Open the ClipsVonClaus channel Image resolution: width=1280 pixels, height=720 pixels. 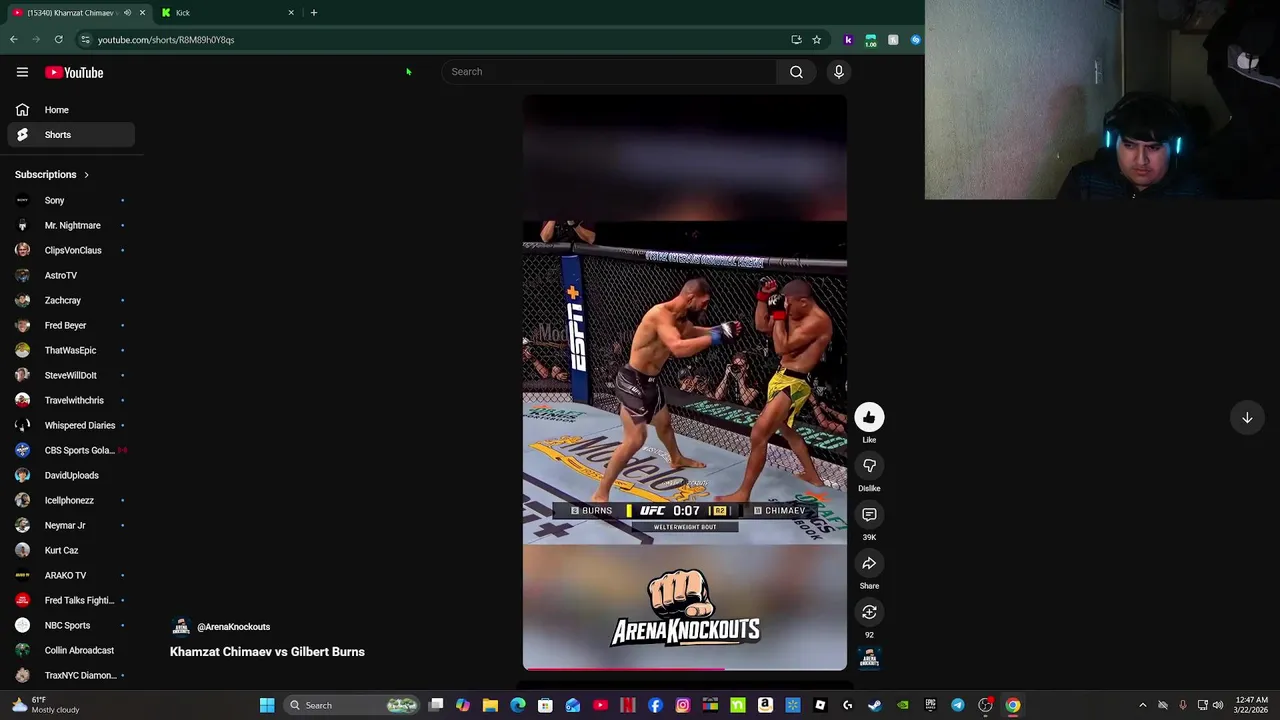pyautogui.click(x=71, y=250)
